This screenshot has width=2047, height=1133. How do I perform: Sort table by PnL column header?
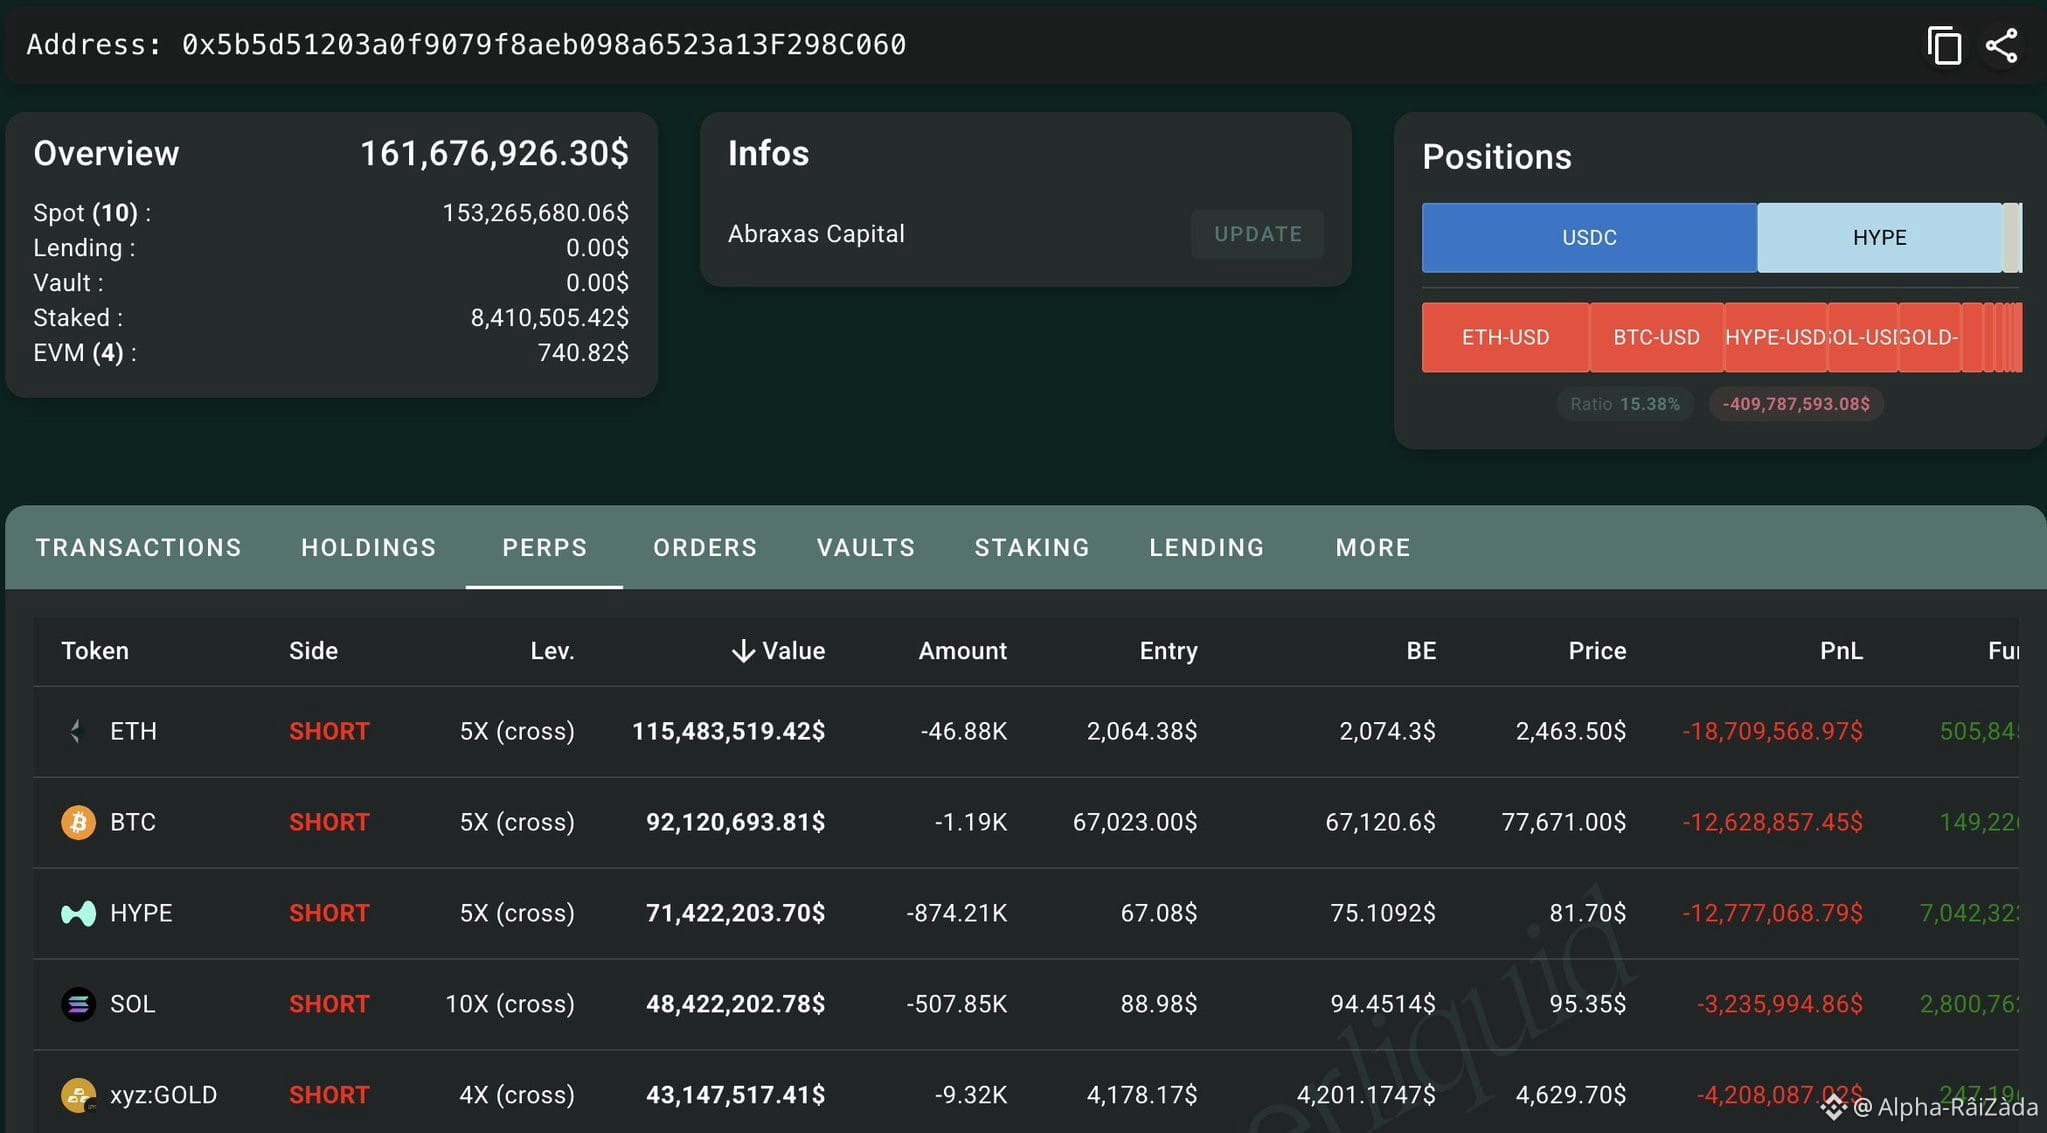pyautogui.click(x=1841, y=651)
